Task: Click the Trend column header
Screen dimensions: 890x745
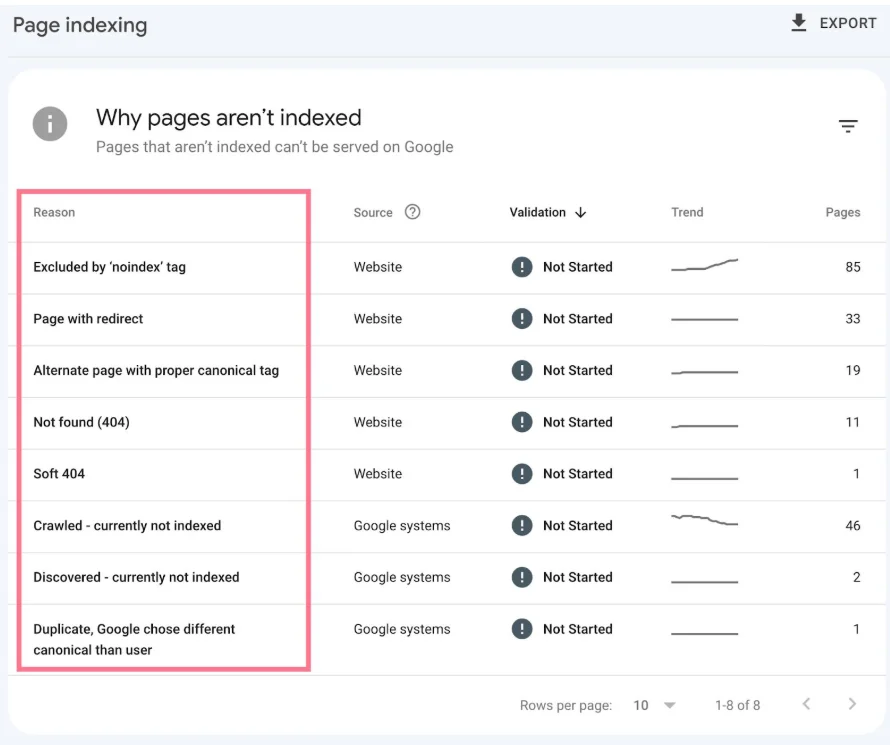Action: click(687, 212)
